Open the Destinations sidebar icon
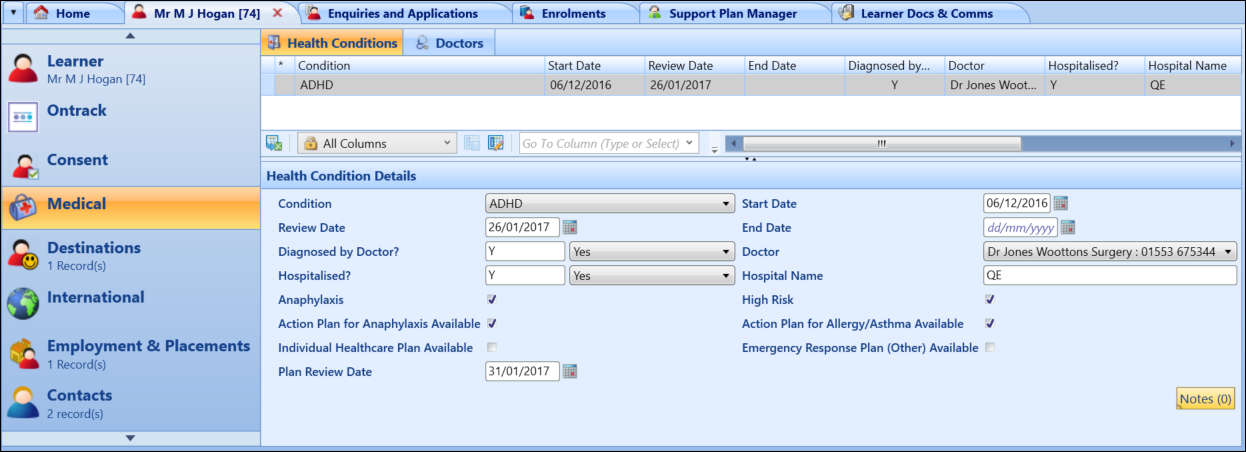The height and width of the screenshot is (452, 1246). [x=23, y=256]
